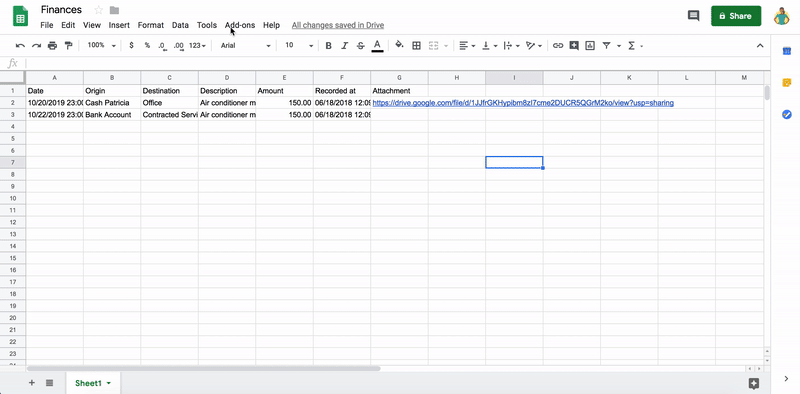This screenshot has width=800, height=394.
Task: Open the Edit menu
Action: click(x=68, y=25)
